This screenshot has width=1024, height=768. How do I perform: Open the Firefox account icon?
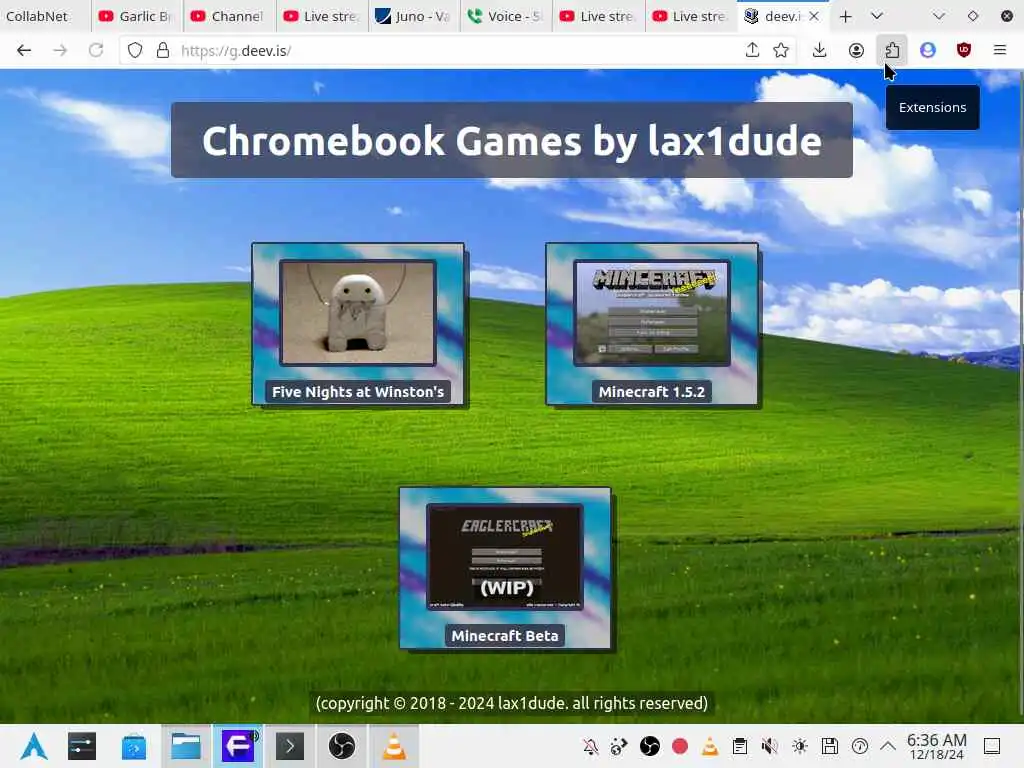click(856, 50)
